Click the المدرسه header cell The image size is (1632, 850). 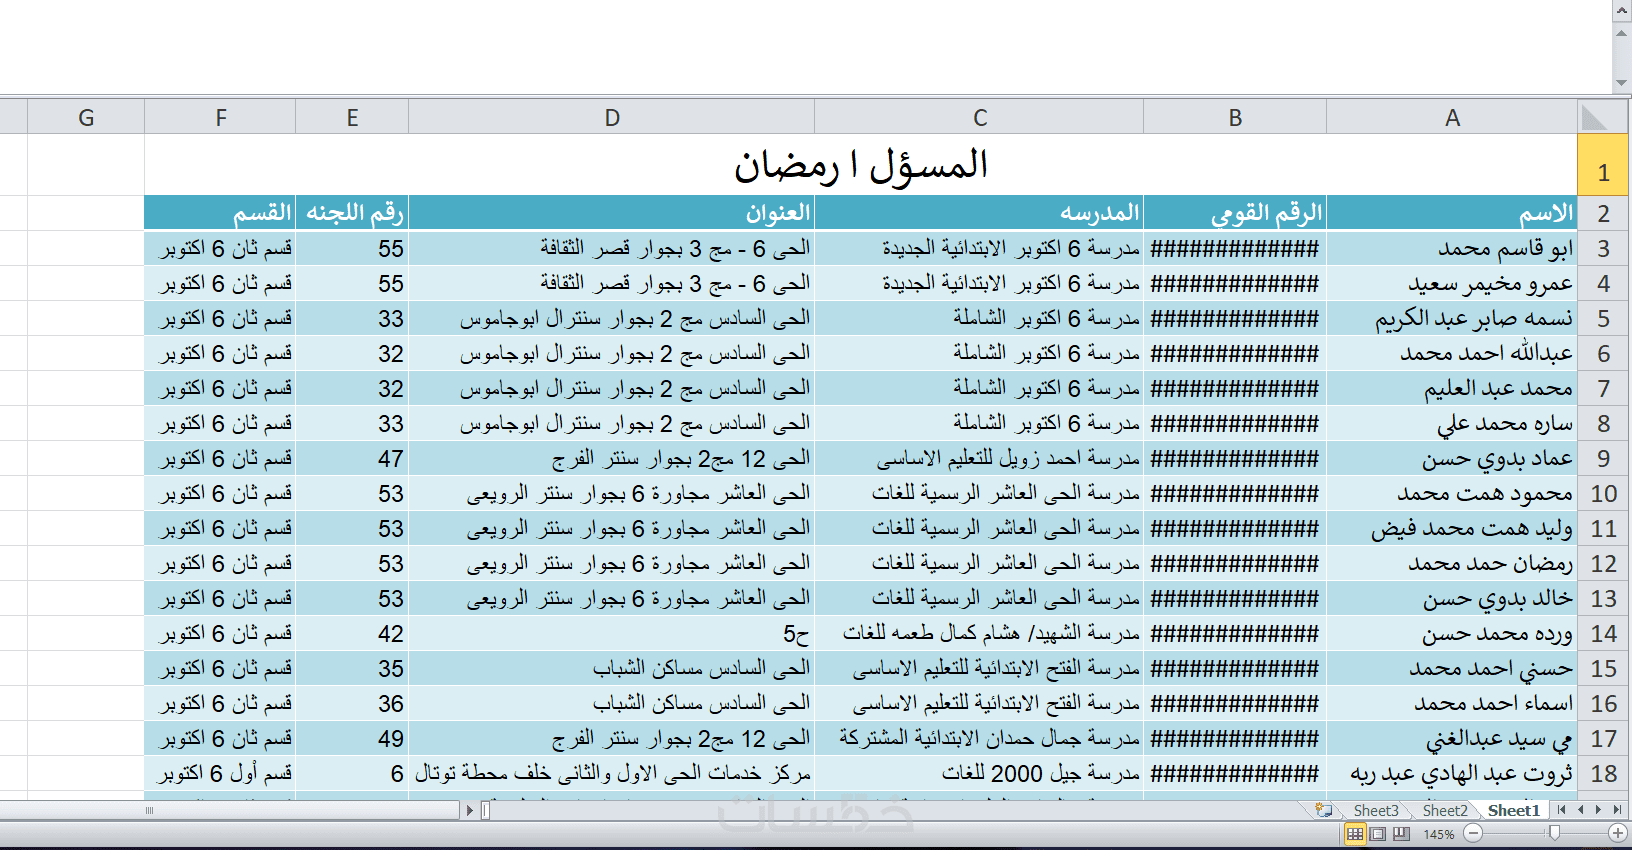(x=980, y=213)
